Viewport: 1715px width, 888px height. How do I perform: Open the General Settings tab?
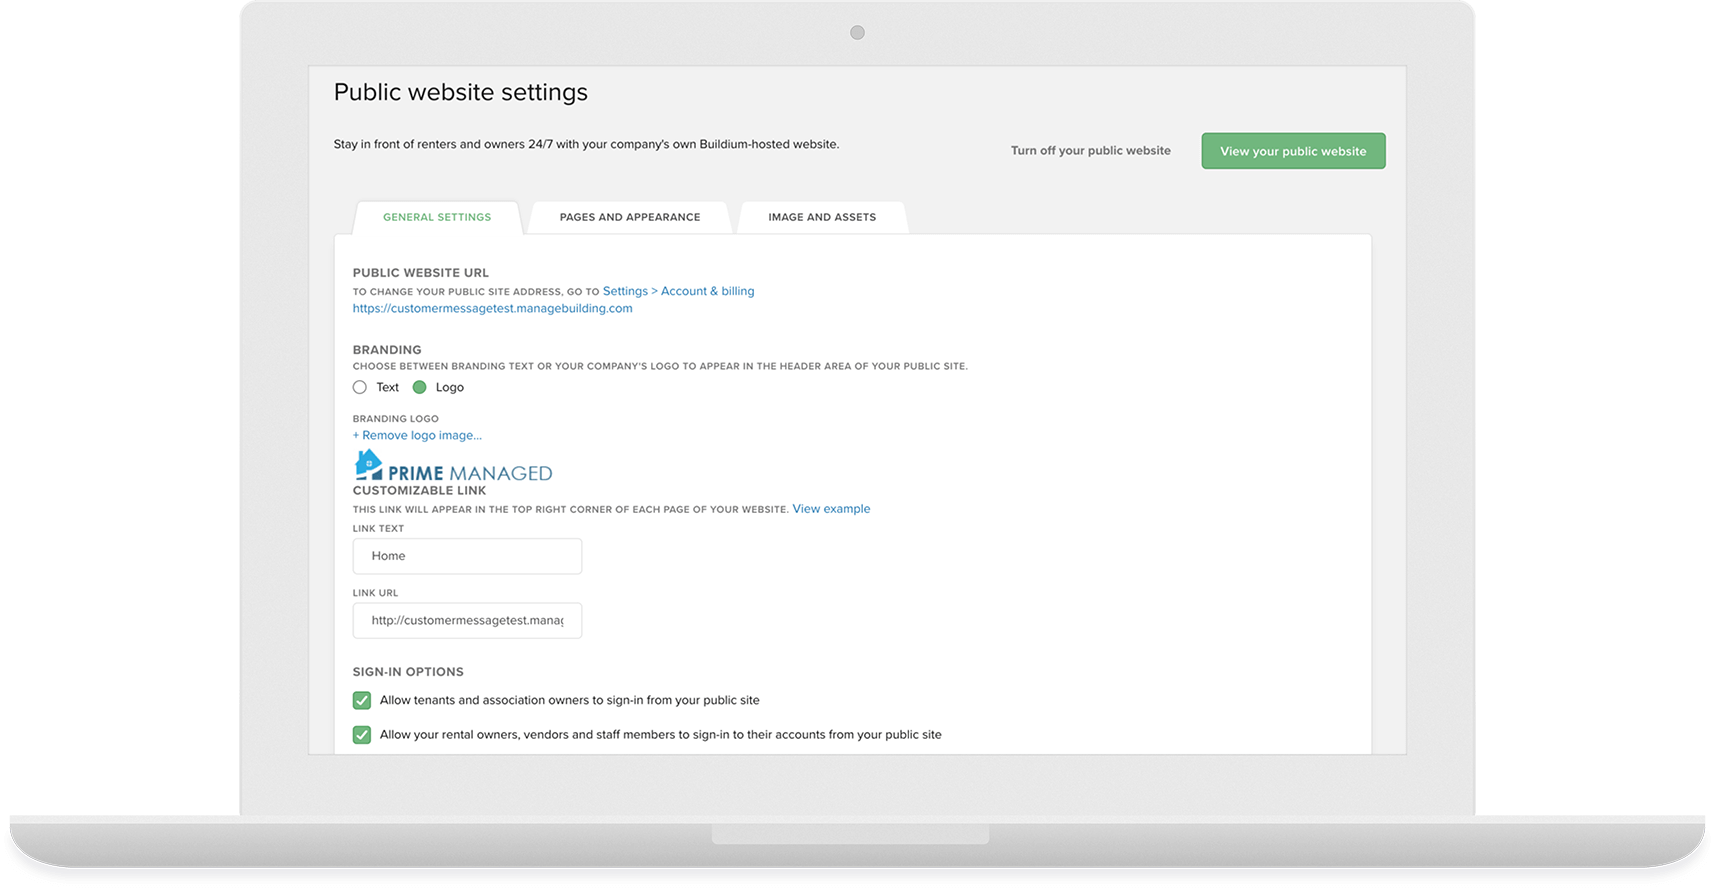point(437,217)
